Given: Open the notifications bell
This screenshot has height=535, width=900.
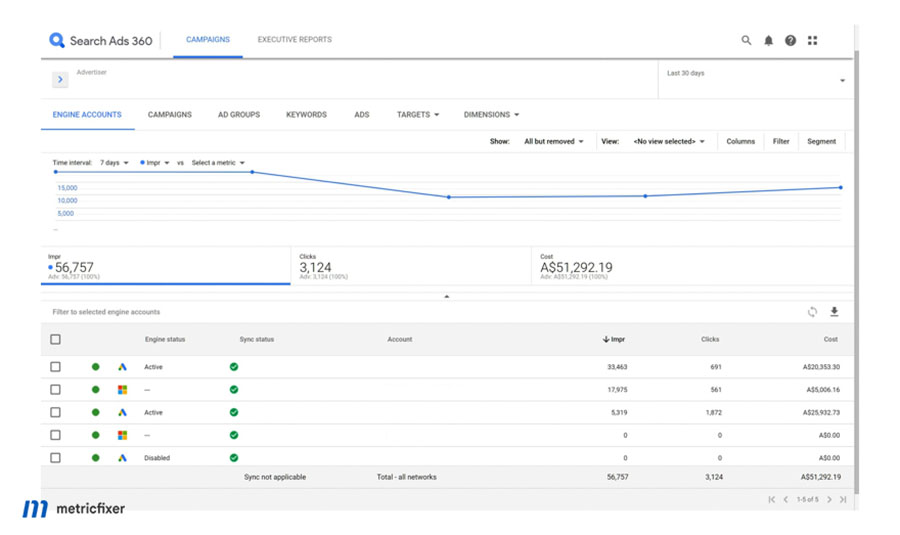Looking at the screenshot, I should coord(768,40).
